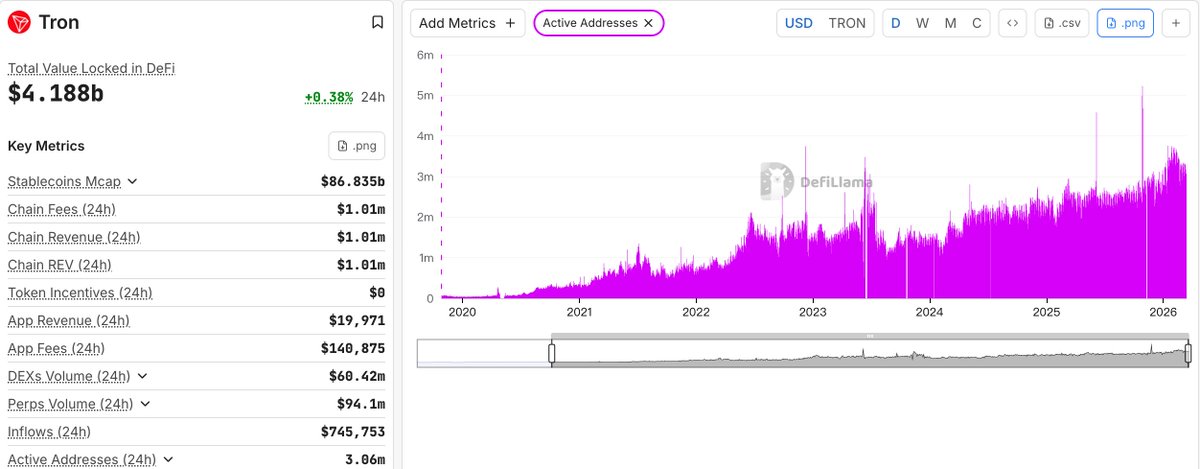The width and height of the screenshot is (1200, 469).
Task: Grab the left handle of range slider
Action: [x=551, y=353]
